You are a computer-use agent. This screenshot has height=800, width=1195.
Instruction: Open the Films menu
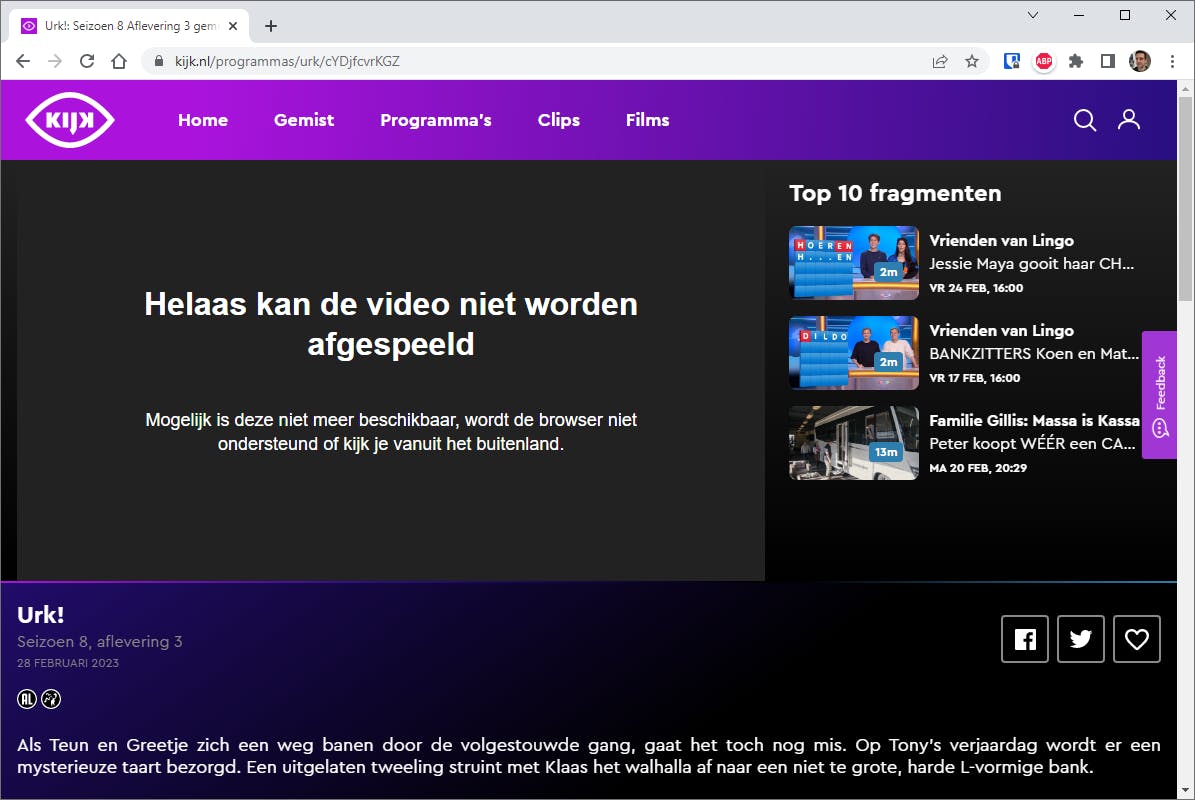(648, 120)
